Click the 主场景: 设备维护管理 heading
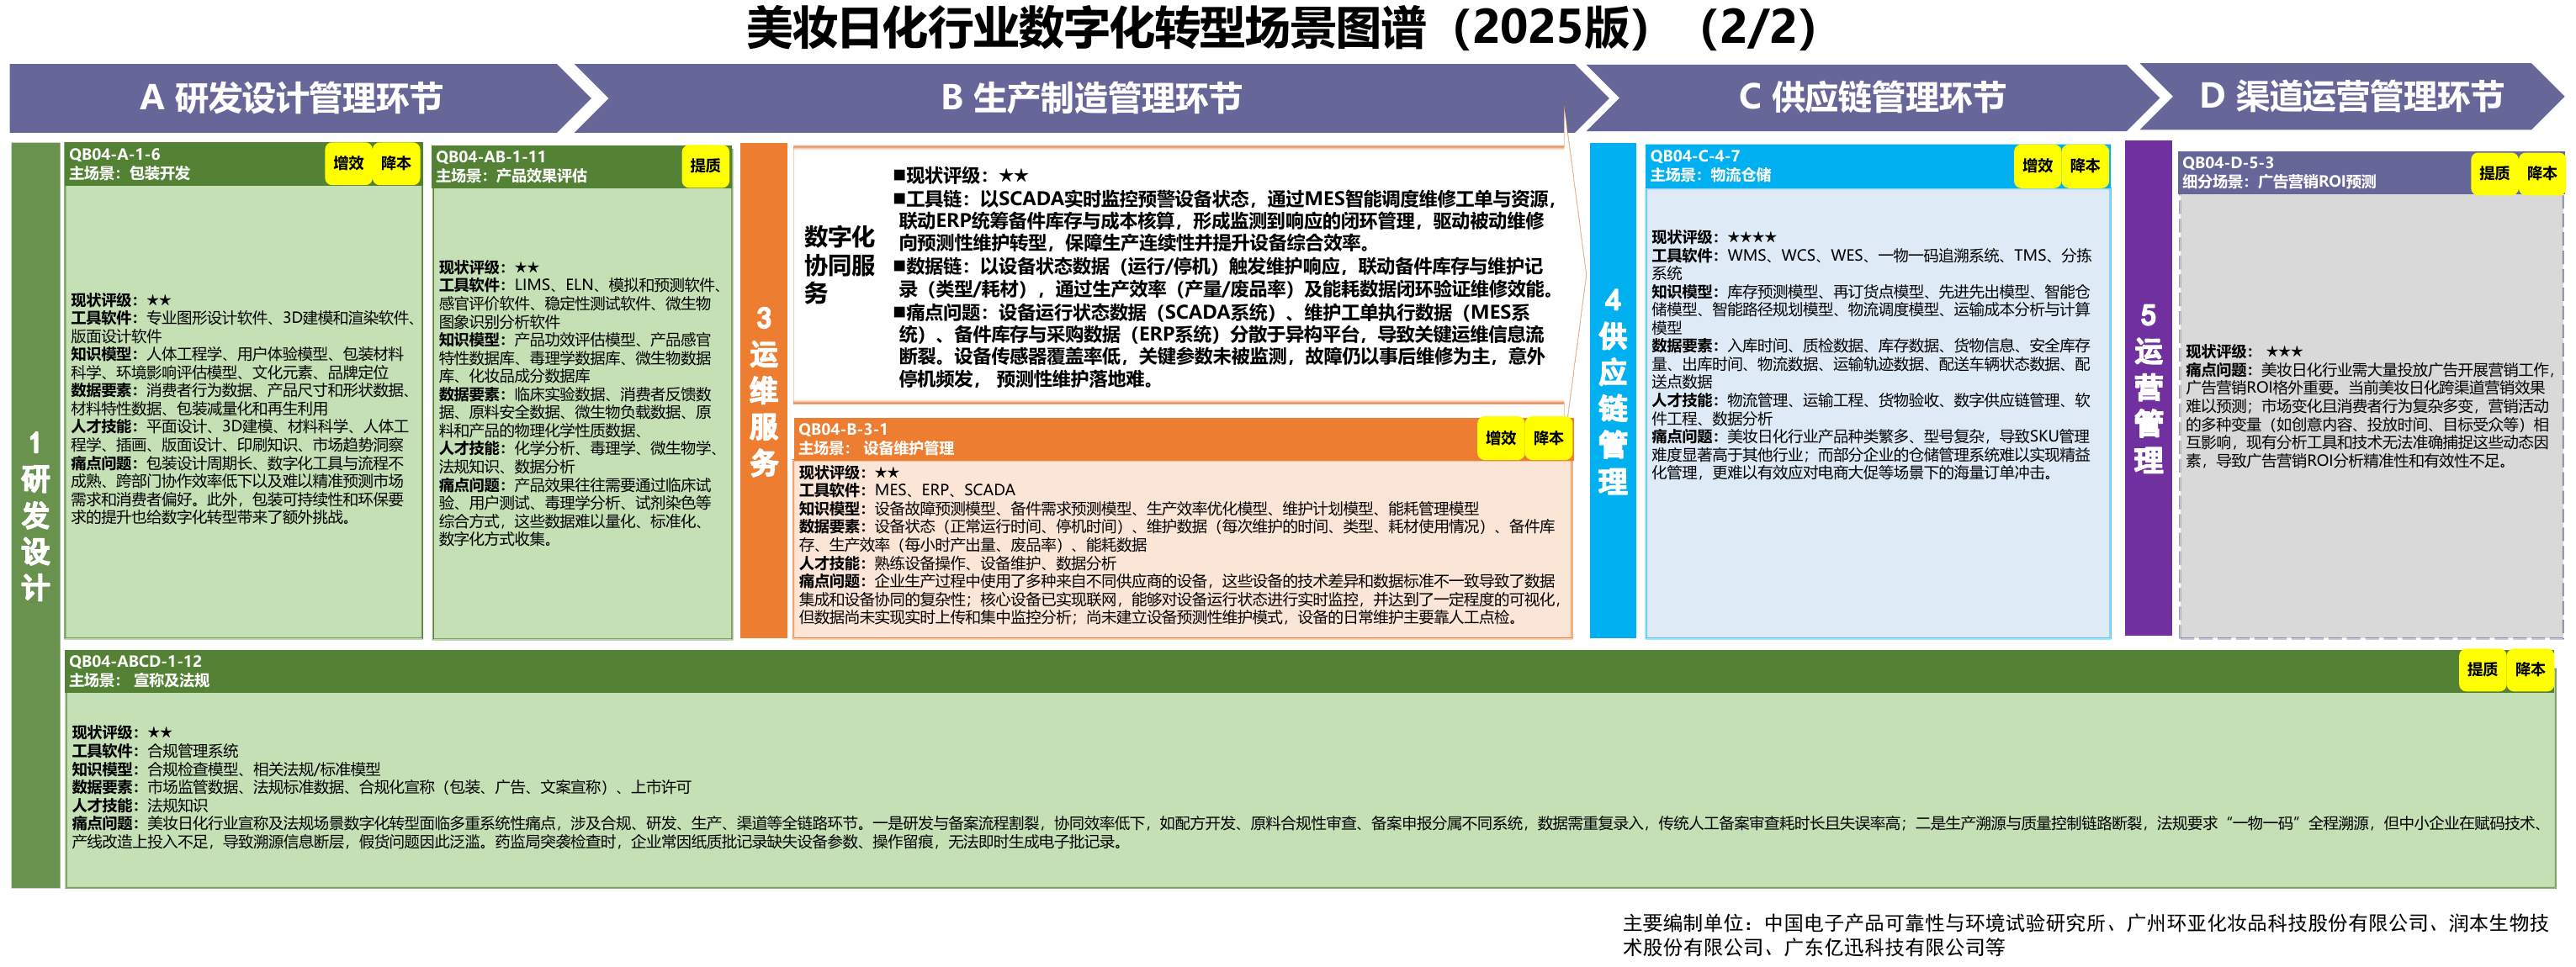This screenshot has height=967, width=2576. pos(876,448)
